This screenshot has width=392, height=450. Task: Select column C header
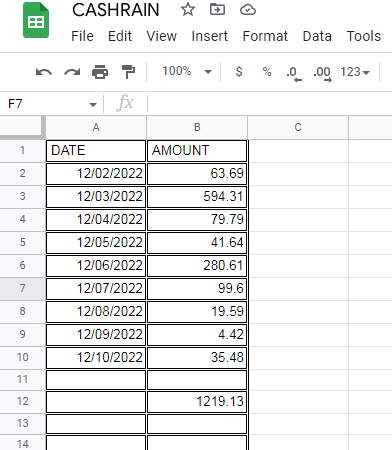point(298,127)
